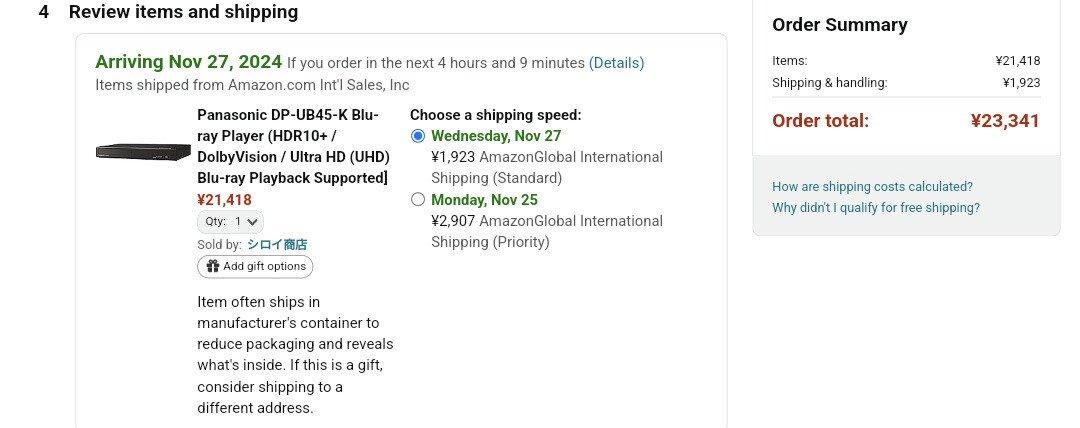
Task: Click the Shipping & handling ¥1,923 amount
Action: [1021, 83]
